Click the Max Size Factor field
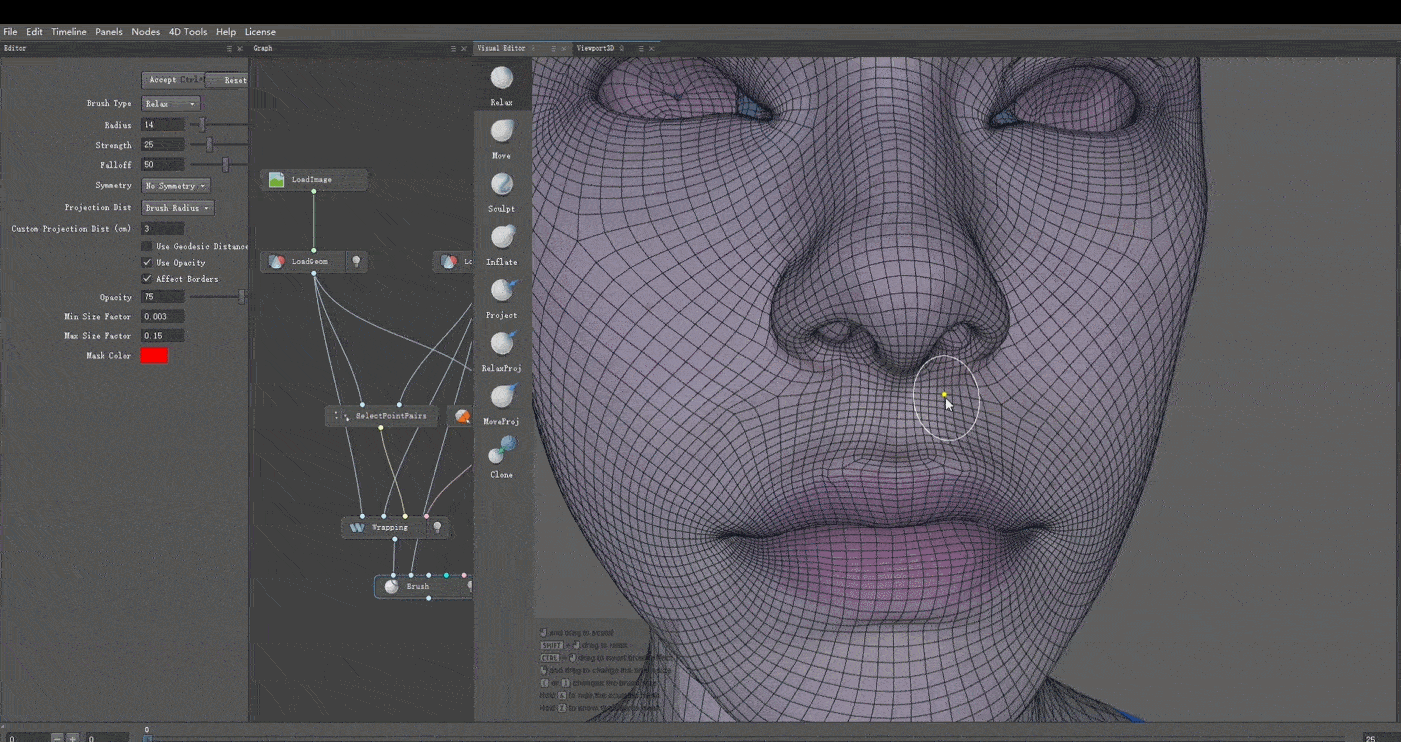1401x742 pixels. click(x=162, y=336)
